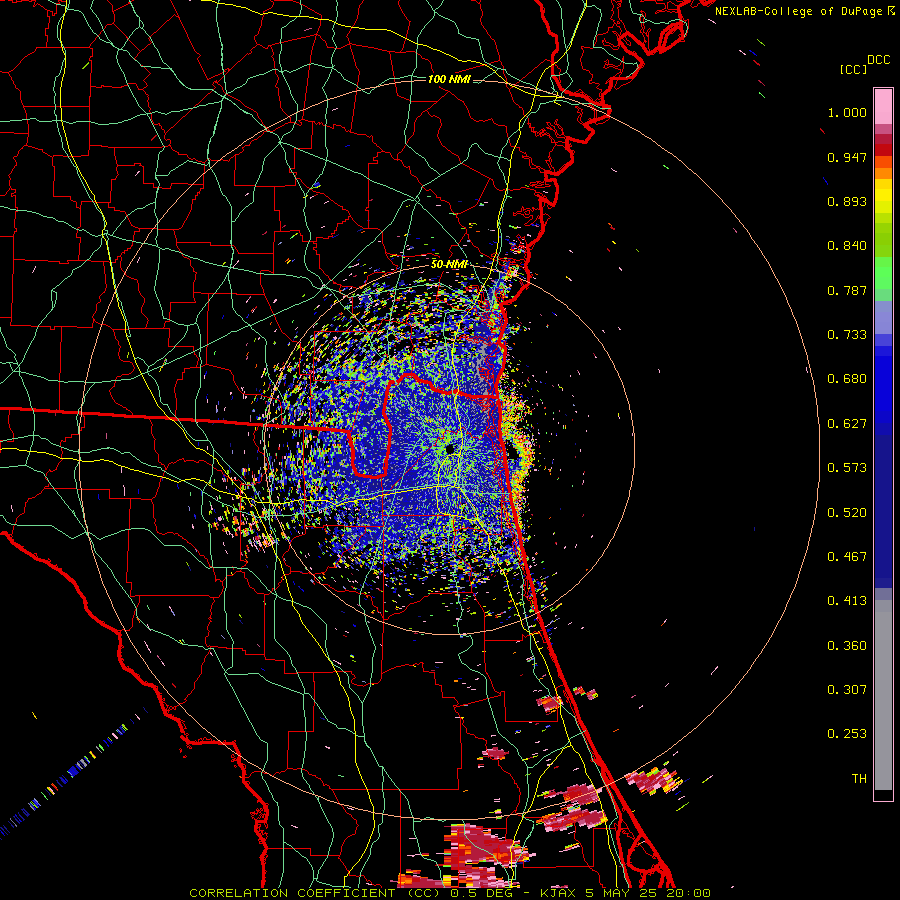
Task: Select the 0.680 scale value
Action: coord(847,379)
